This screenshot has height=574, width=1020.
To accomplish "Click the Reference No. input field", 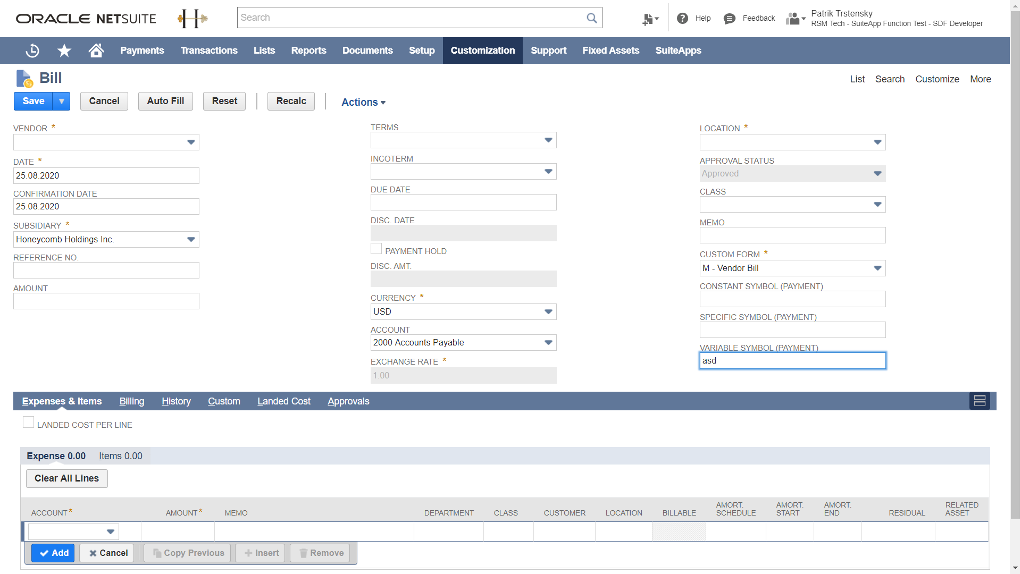I will pos(106,271).
